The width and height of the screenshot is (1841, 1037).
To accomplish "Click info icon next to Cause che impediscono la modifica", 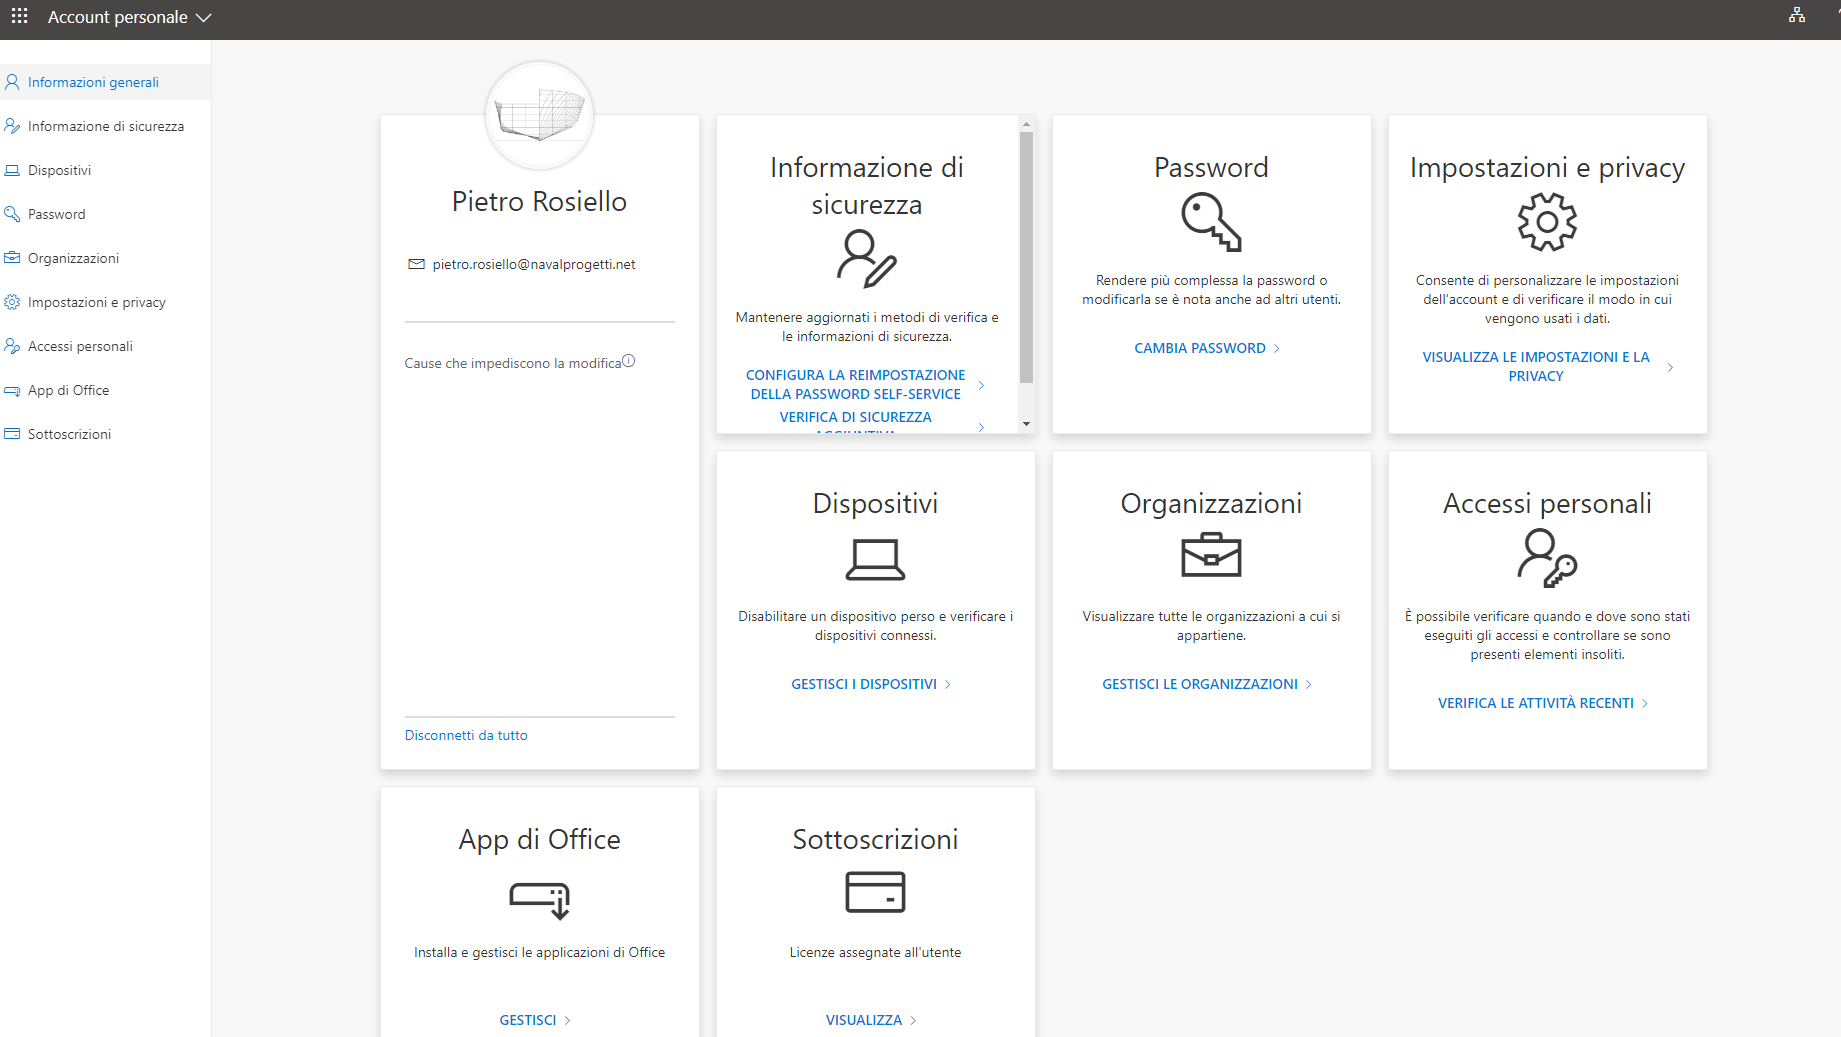I will click(628, 361).
